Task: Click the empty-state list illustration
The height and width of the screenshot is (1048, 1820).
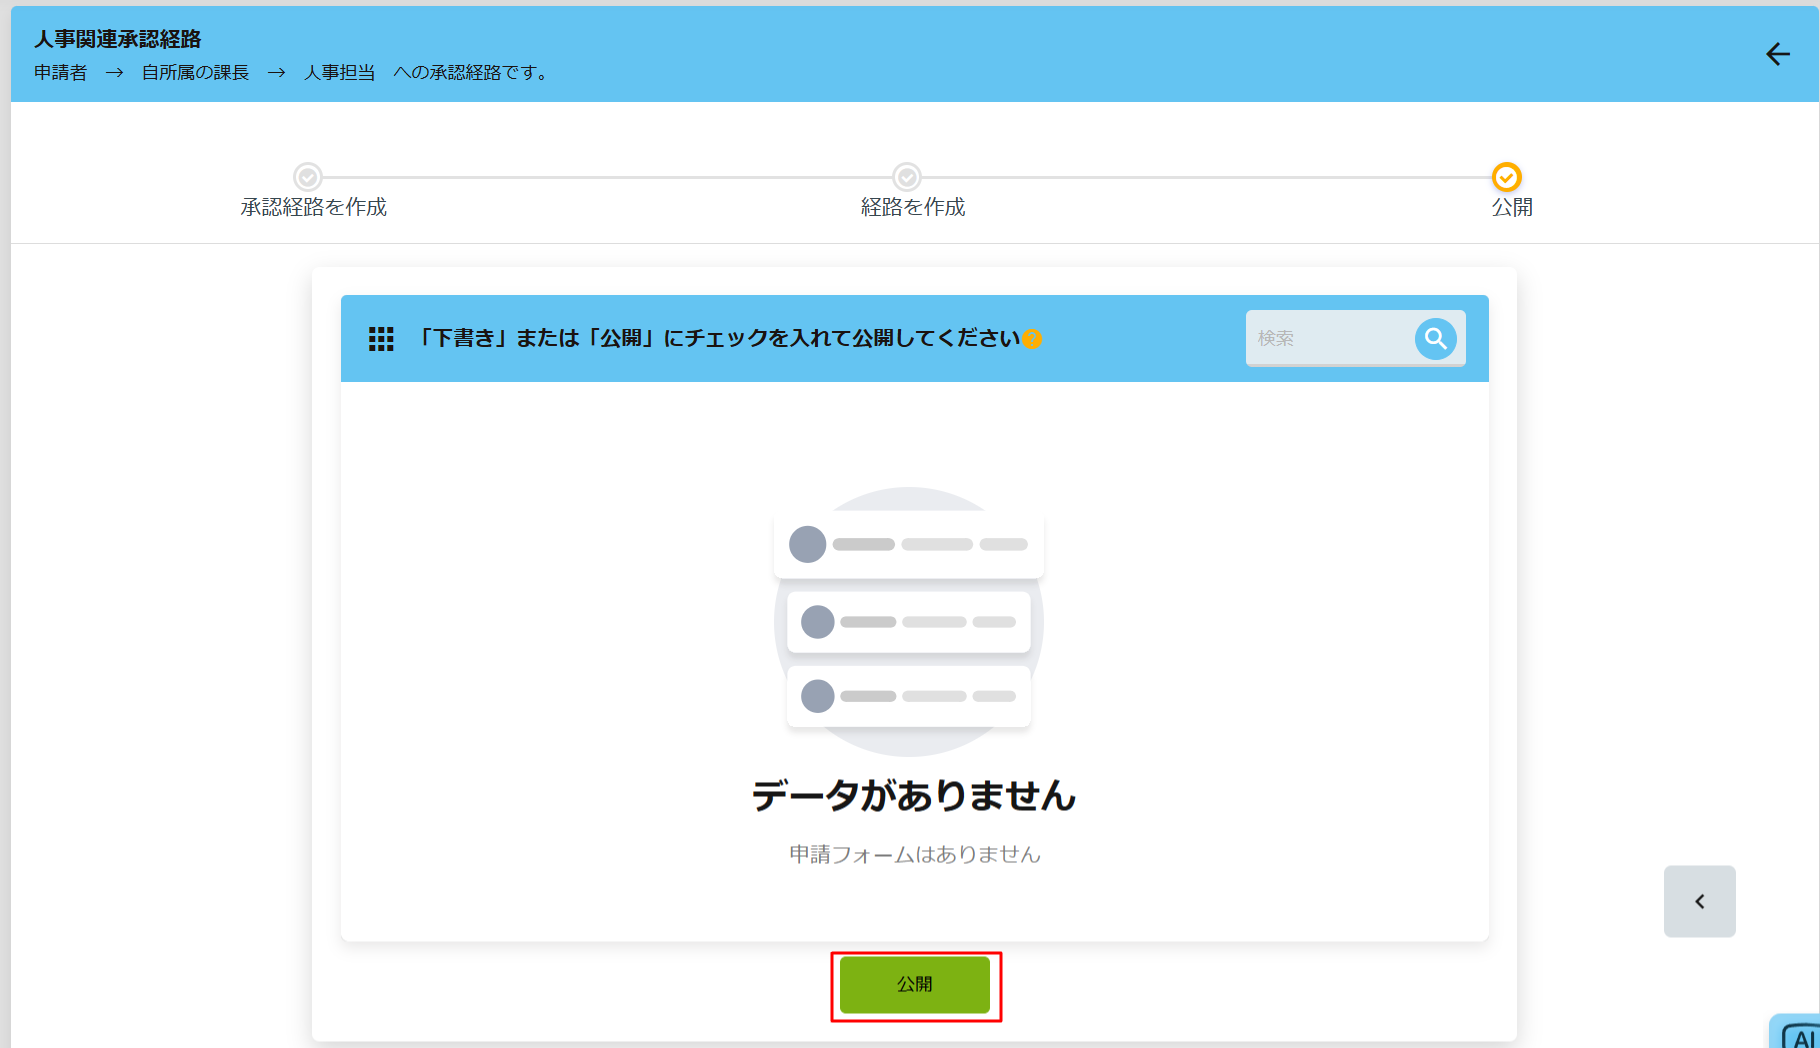Action: (x=908, y=621)
